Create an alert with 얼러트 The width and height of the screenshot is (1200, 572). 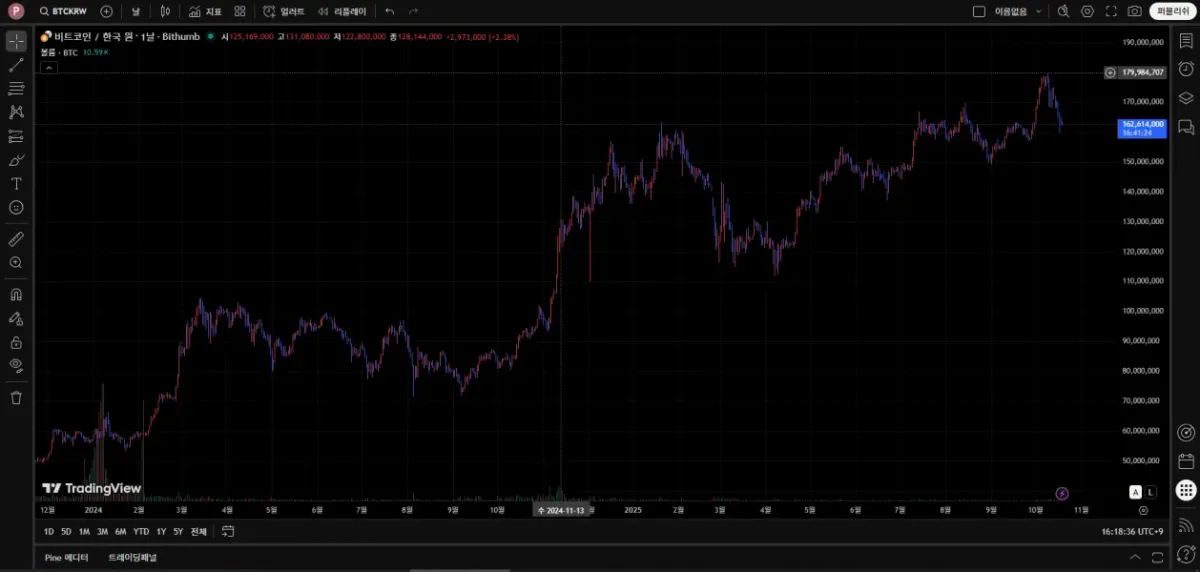pyautogui.click(x=284, y=11)
